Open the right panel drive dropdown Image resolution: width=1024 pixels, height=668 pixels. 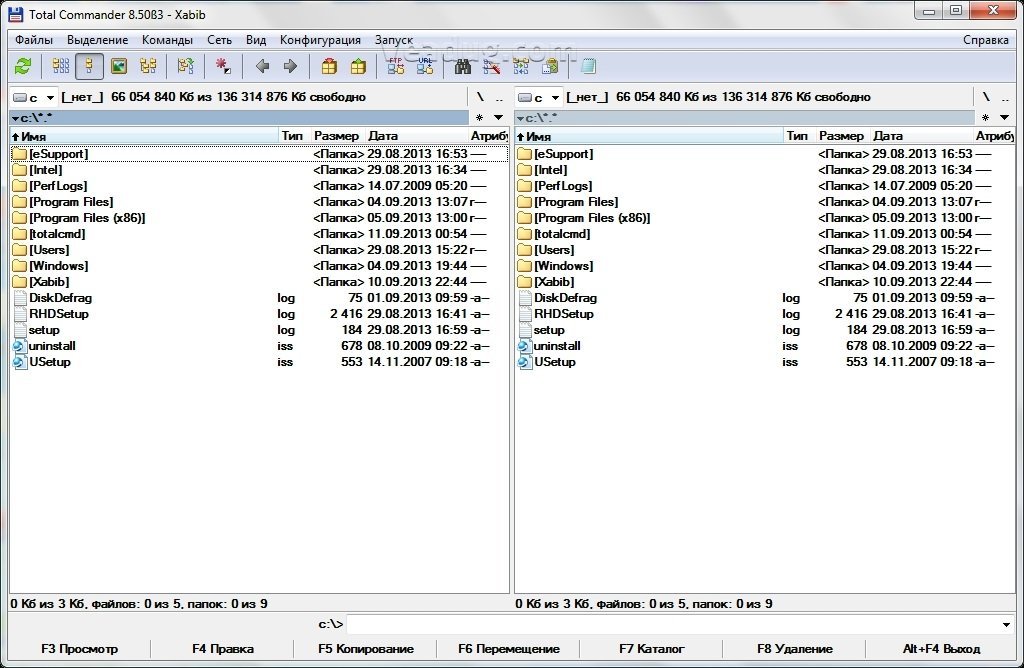[x=539, y=97]
